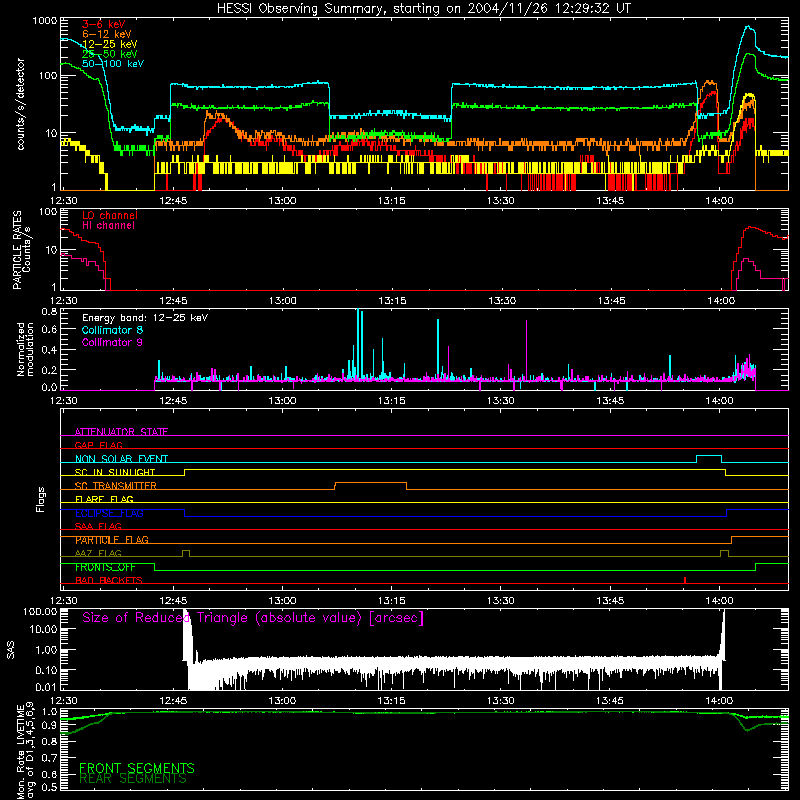Image resolution: width=800 pixels, height=800 pixels.
Task: Click the Size of Reduced Triangle title
Action: pyautogui.click(x=253, y=618)
